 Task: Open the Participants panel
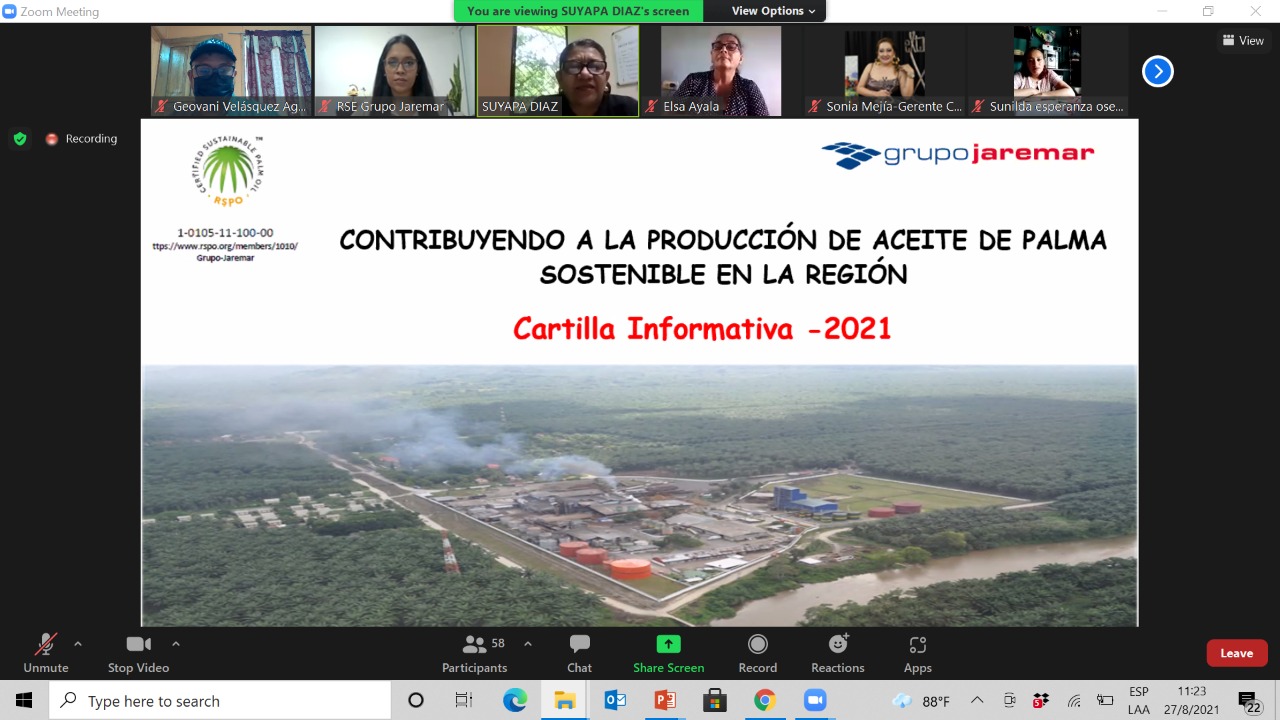(x=475, y=653)
